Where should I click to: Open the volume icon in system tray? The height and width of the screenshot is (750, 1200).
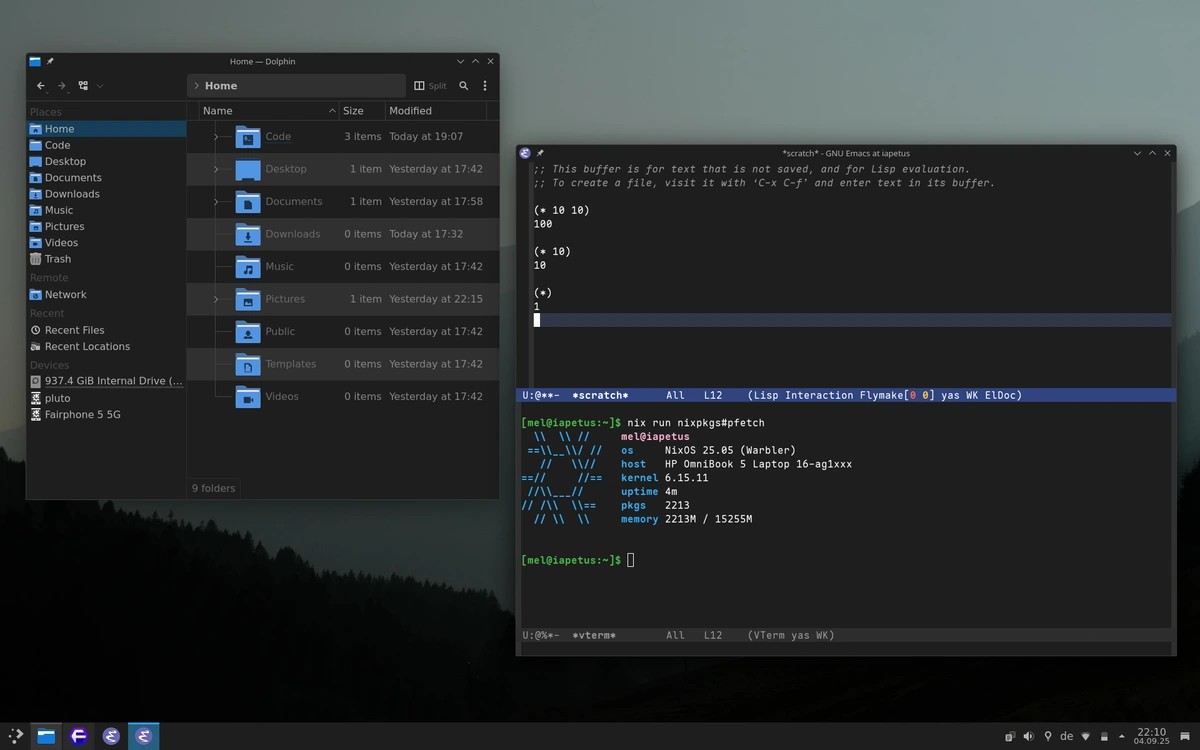pos(1028,737)
